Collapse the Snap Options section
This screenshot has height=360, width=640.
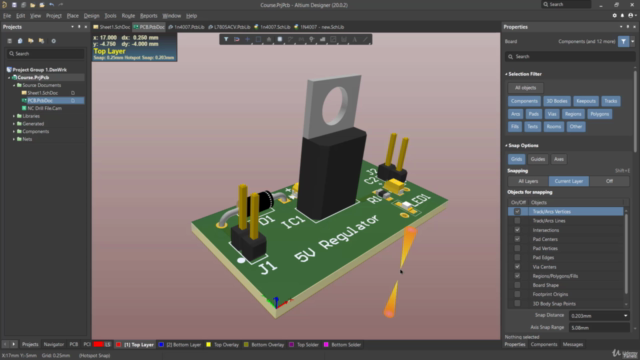point(507,146)
